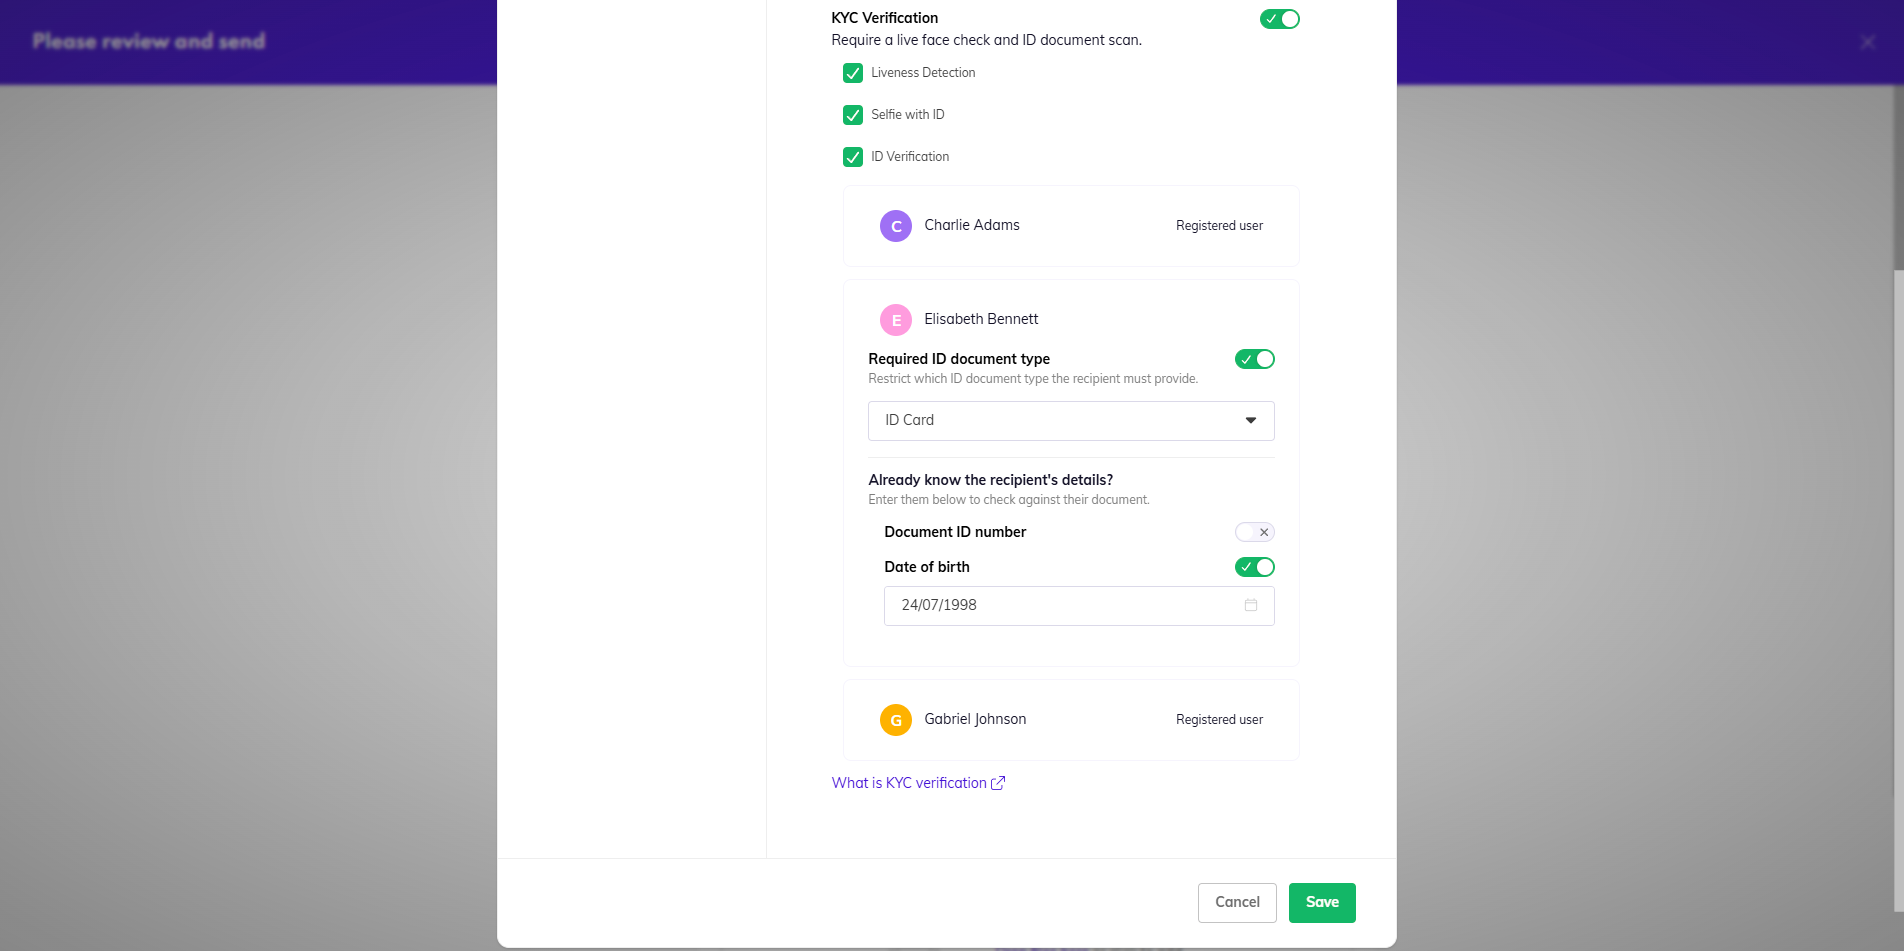Toggle off KYC Verification switch
Image resolution: width=1904 pixels, height=951 pixels.
coord(1279,19)
